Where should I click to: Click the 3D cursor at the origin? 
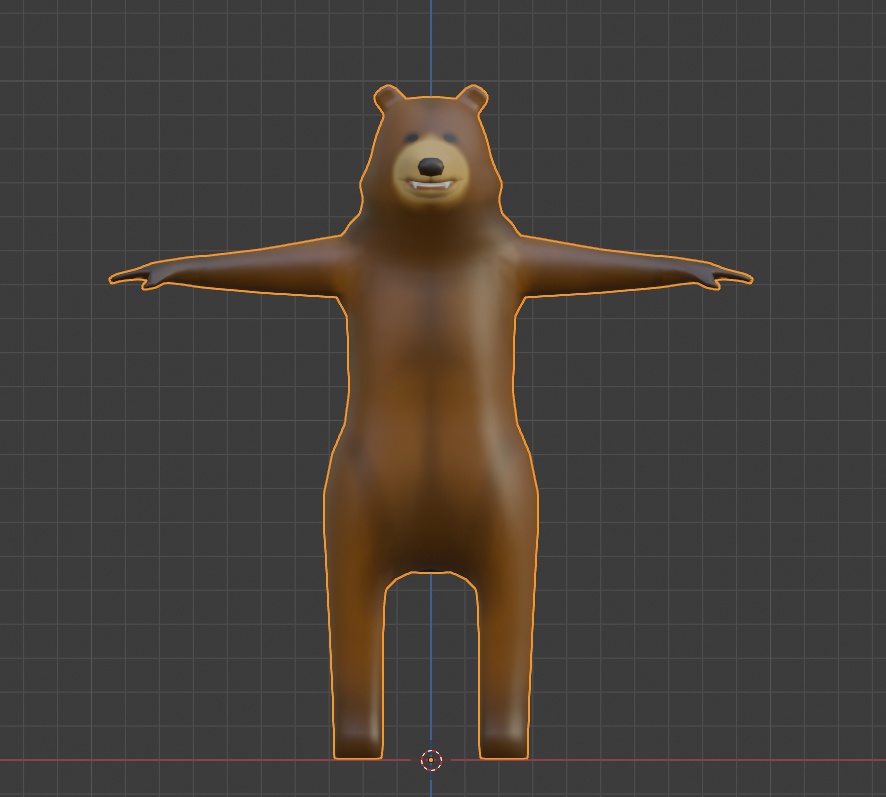pos(430,760)
